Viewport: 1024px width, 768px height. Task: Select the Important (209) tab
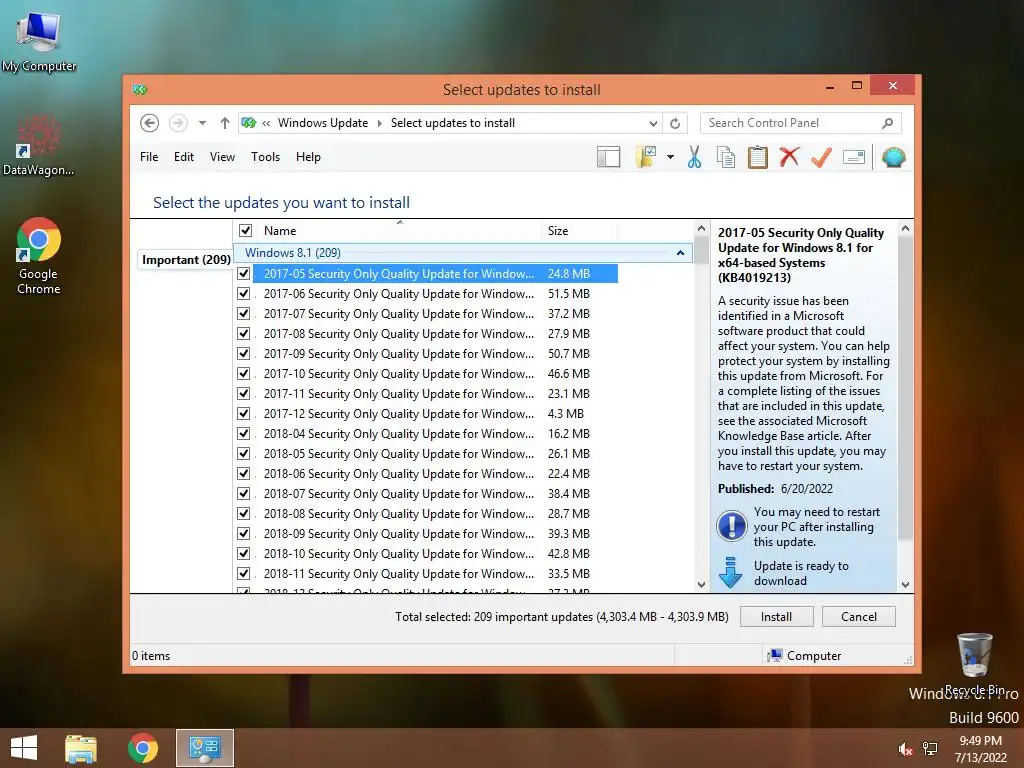[x=186, y=260]
